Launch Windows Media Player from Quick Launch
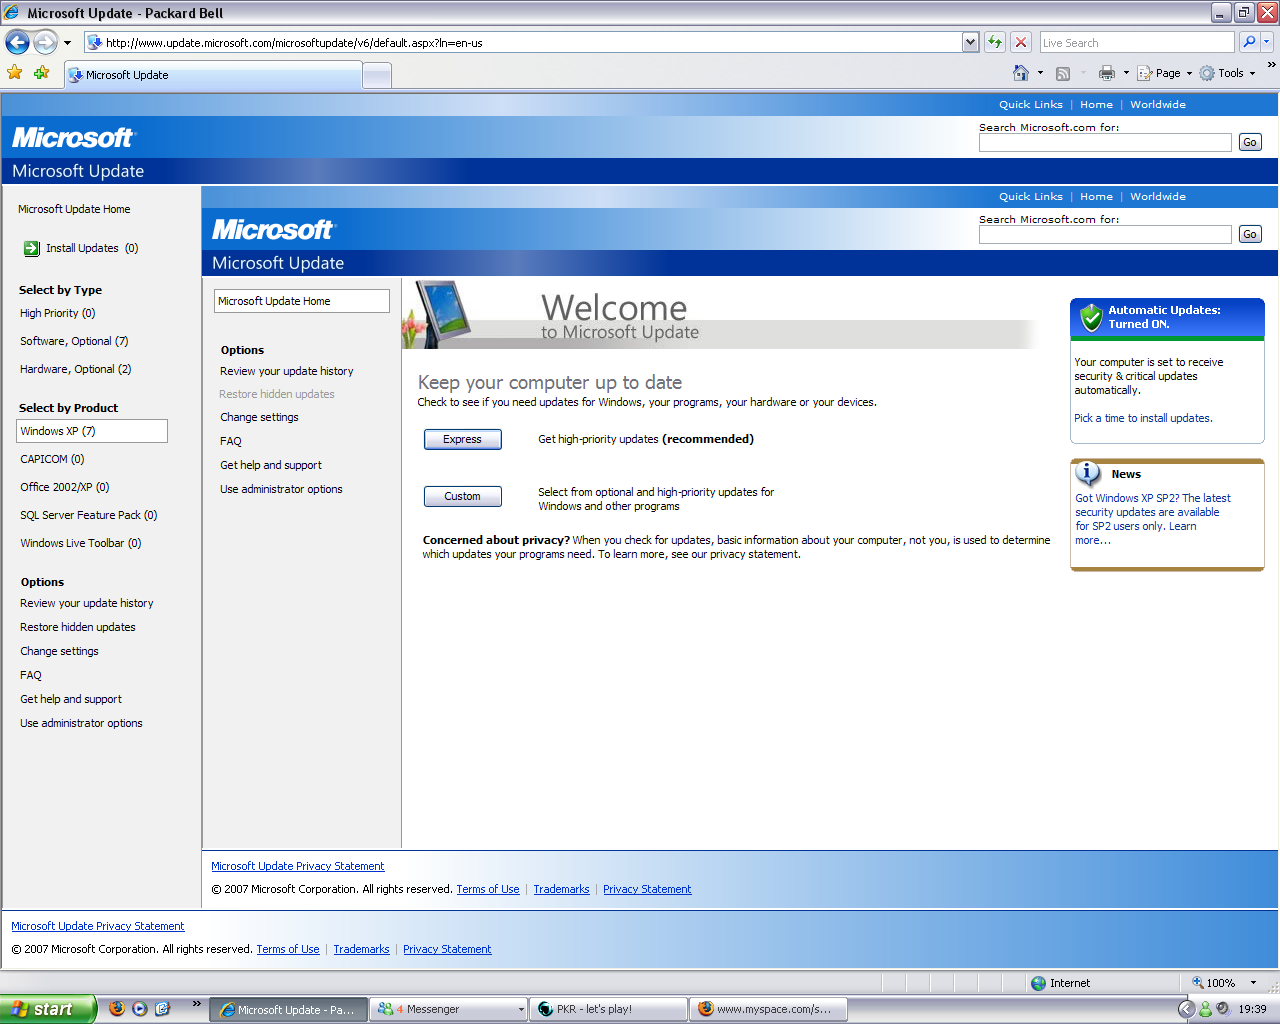1280x1024 pixels. click(x=140, y=1009)
